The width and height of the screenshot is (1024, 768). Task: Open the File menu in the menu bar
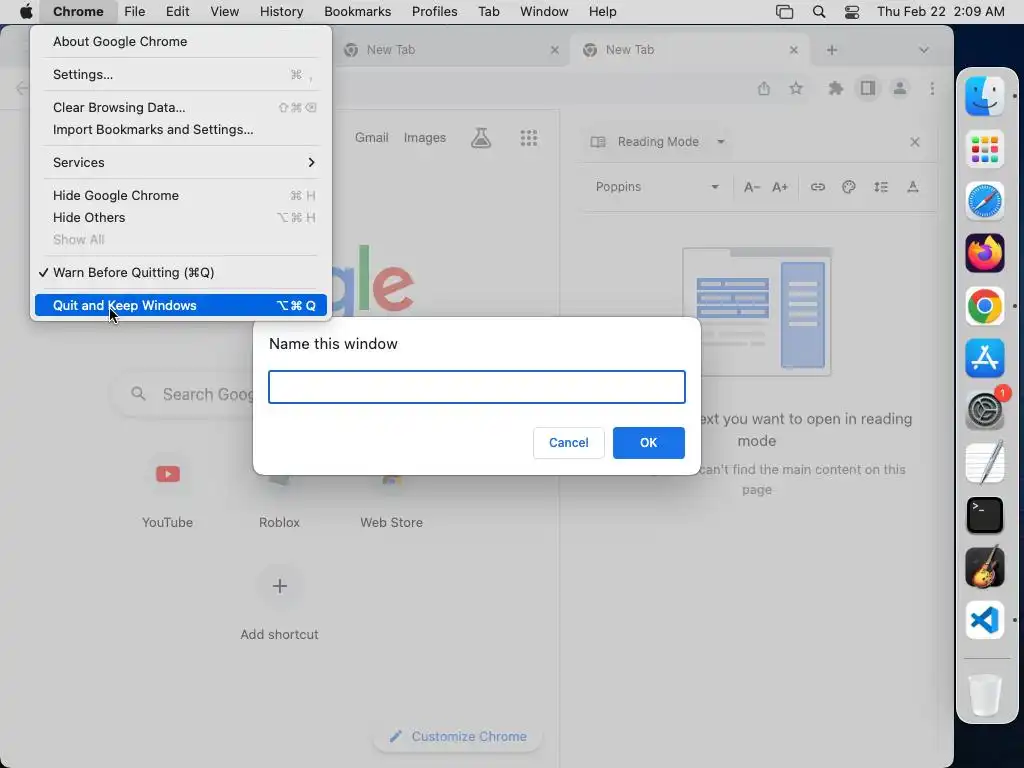(x=135, y=11)
